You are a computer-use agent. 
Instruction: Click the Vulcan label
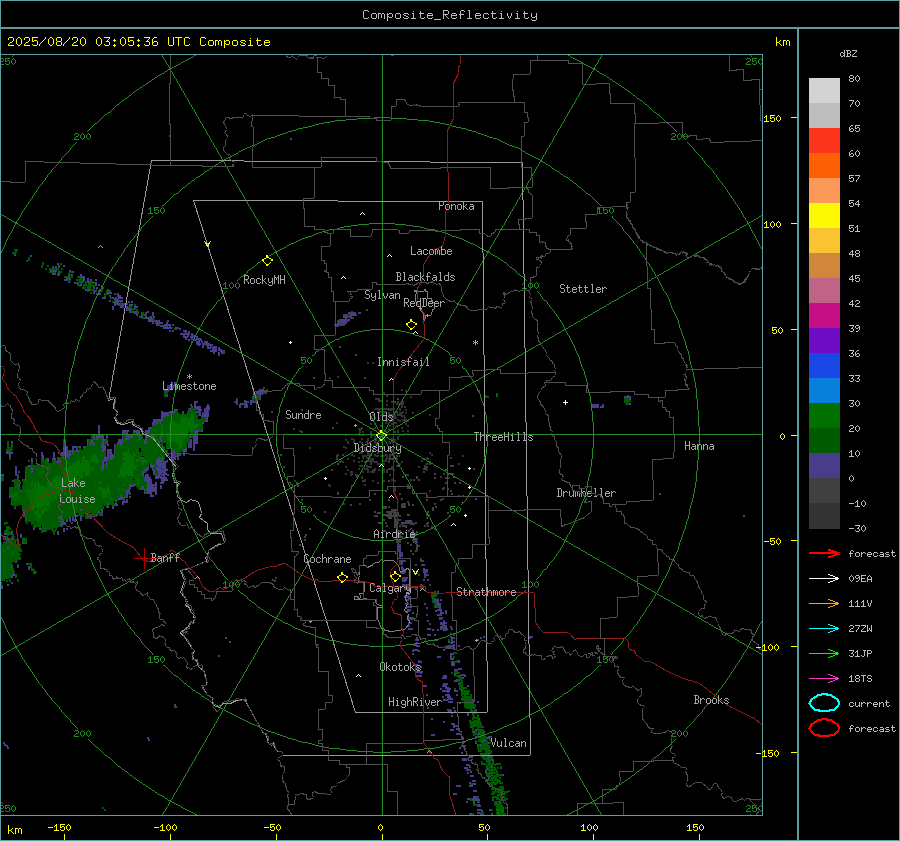(509, 743)
